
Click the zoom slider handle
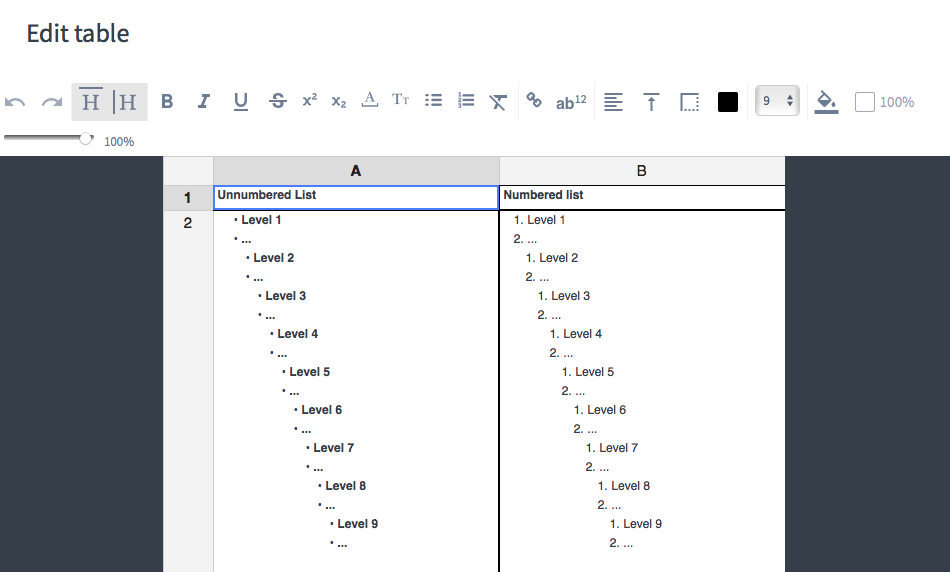(x=86, y=139)
